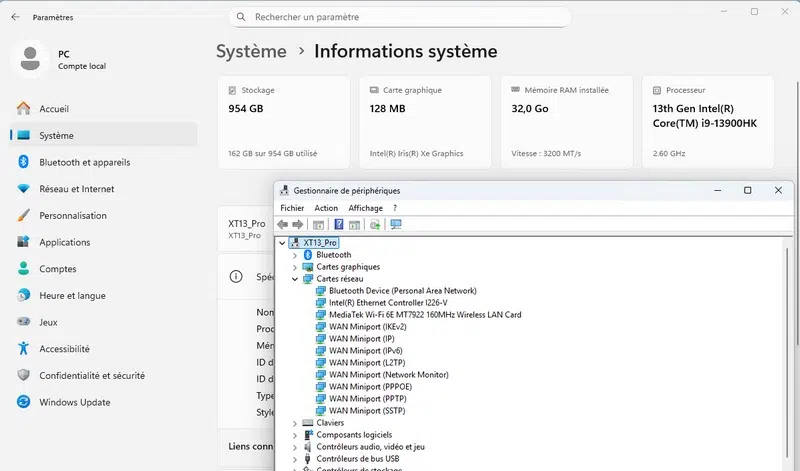Open Bluetooth et appareils settings
The width and height of the screenshot is (800, 471).
84,162
